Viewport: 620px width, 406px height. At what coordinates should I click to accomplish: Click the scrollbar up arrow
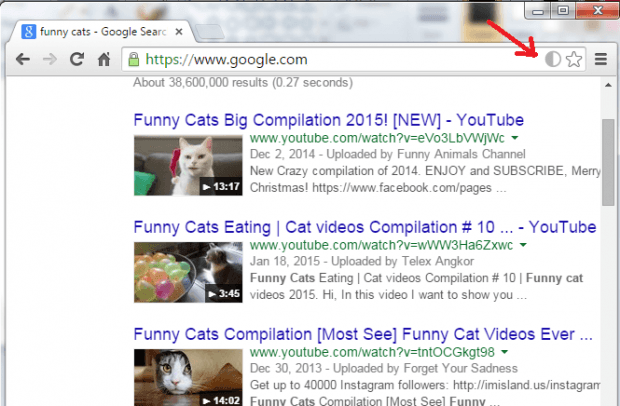[x=608, y=85]
